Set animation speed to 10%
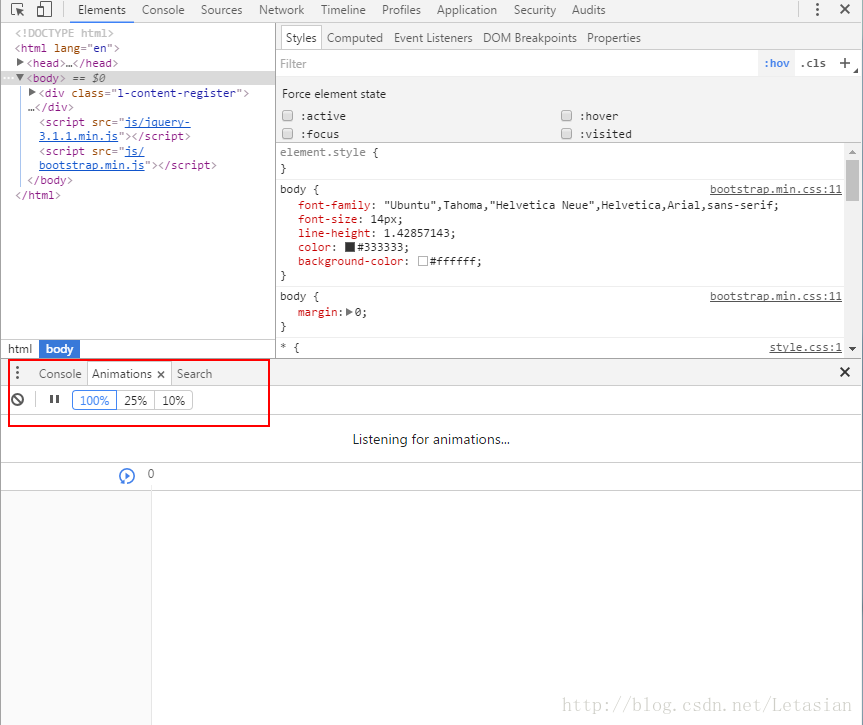This screenshot has width=863, height=725. pos(173,400)
